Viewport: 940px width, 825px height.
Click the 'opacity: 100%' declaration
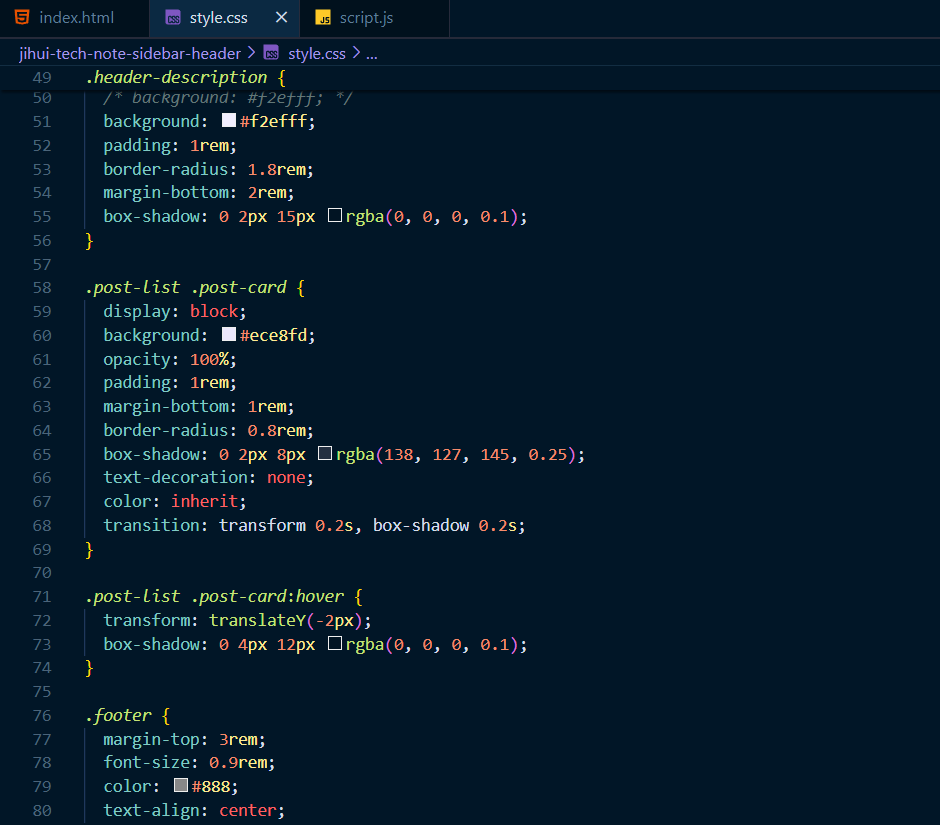pos(170,359)
